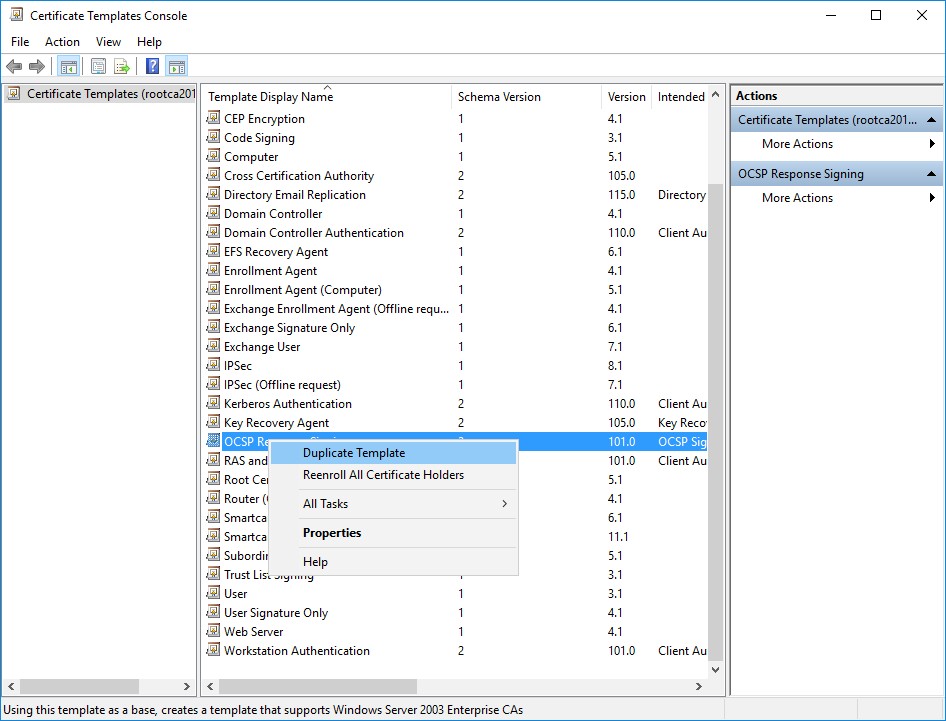The height and width of the screenshot is (721, 946).
Task: Click the EFS Recovery Agent template icon
Action: coord(213,251)
